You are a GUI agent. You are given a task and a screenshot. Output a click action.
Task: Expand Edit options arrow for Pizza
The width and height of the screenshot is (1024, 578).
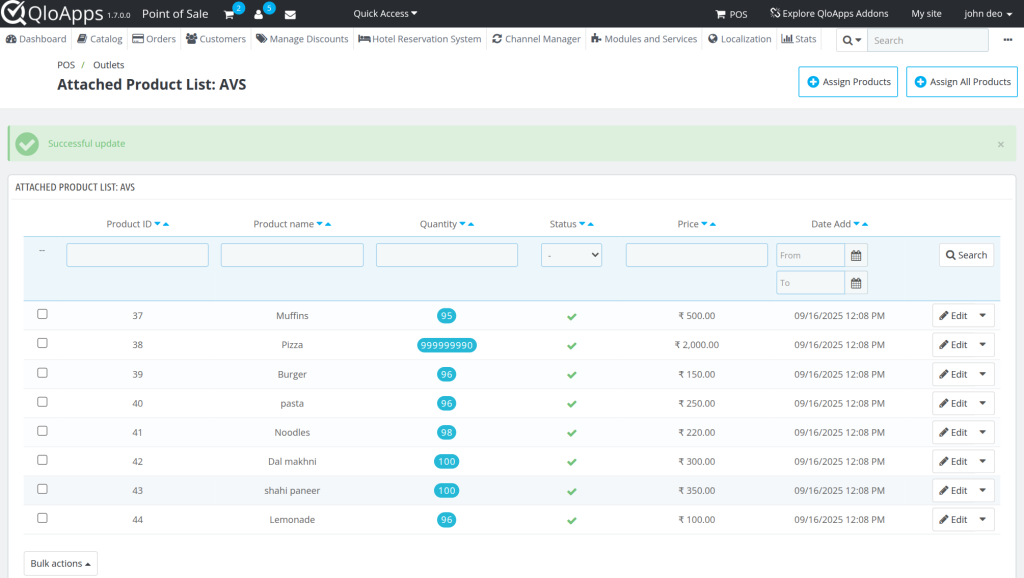[x=983, y=345]
